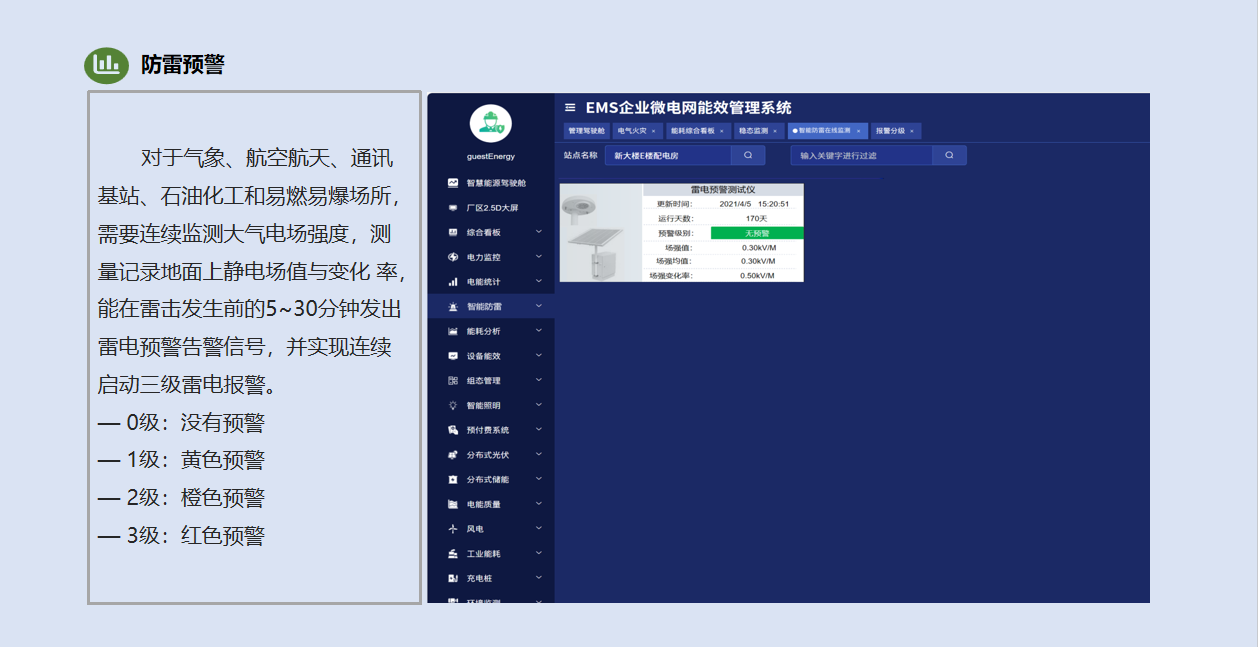Expand the 预付费系统 menu chevron
1258x647 pixels.
pyautogui.click(x=539, y=430)
